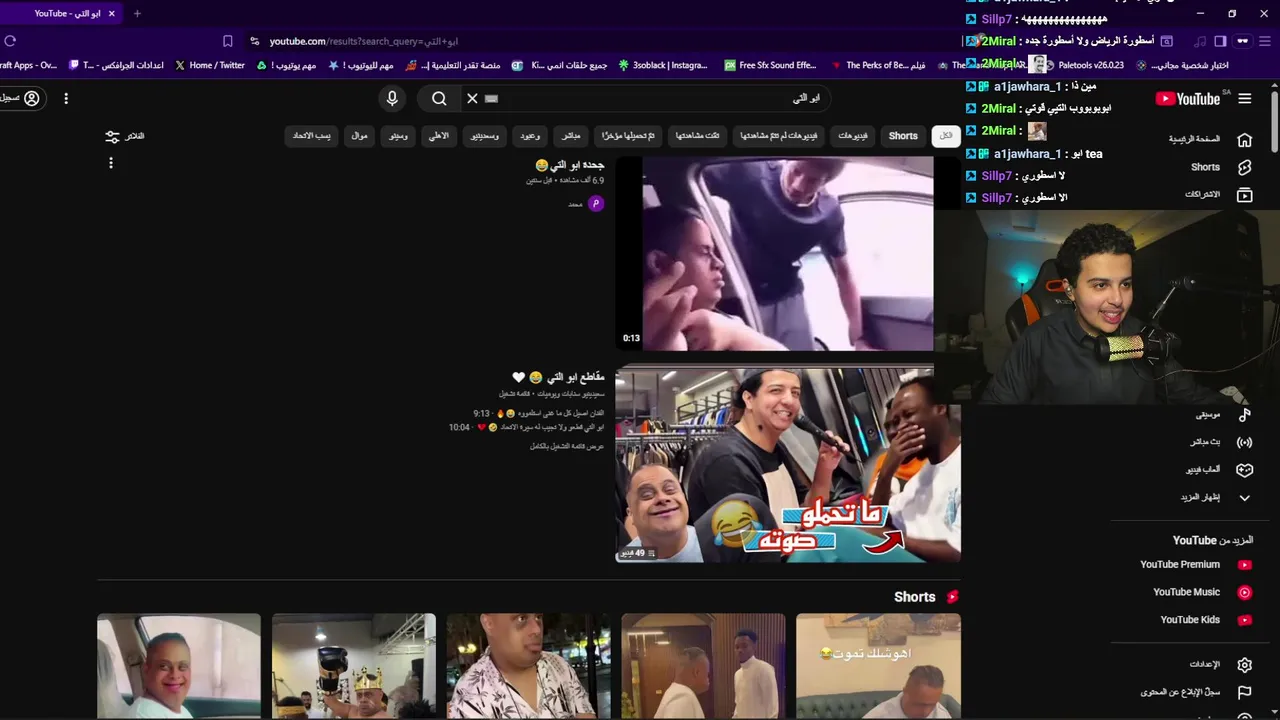Open Report history flag item
1280x720 pixels.
(1244, 692)
